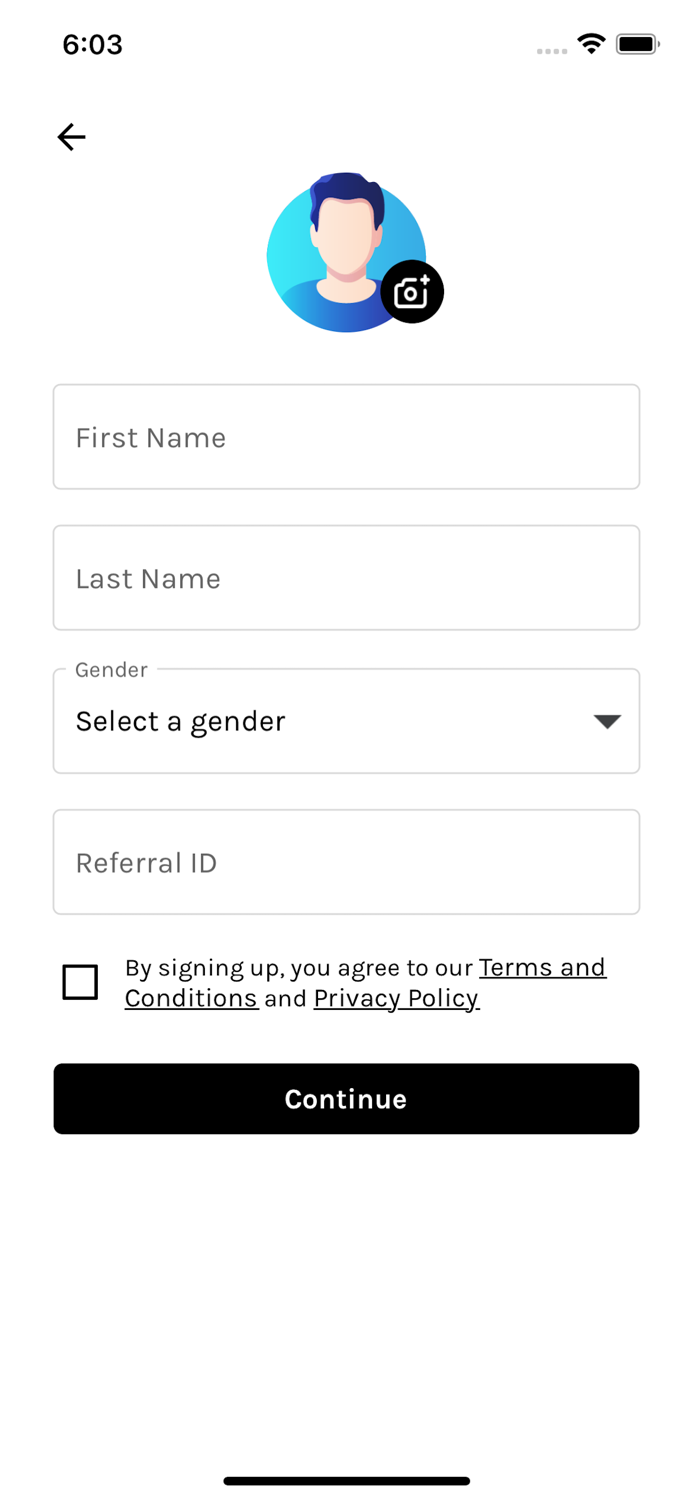The image size is (693, 1500).
Task: Open the Privacy Policy link
Action: [x=396, y=998]
